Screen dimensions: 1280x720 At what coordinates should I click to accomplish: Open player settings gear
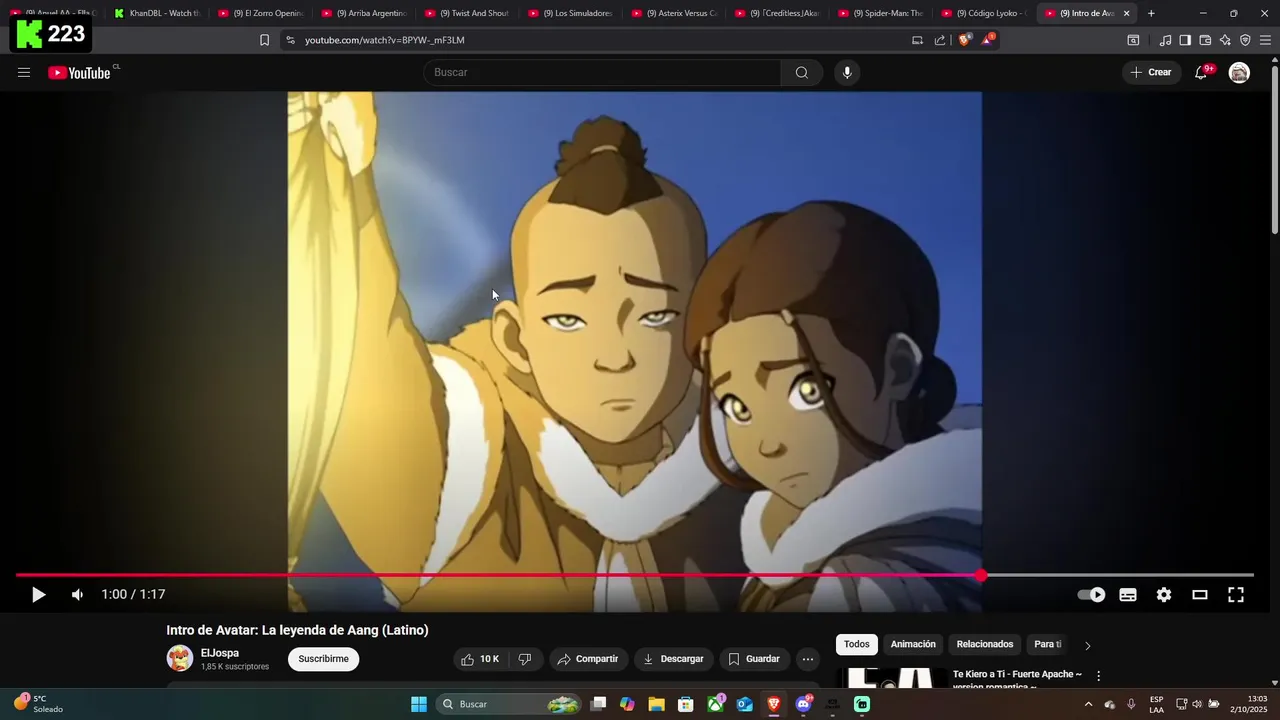(x=1164, y=594)
